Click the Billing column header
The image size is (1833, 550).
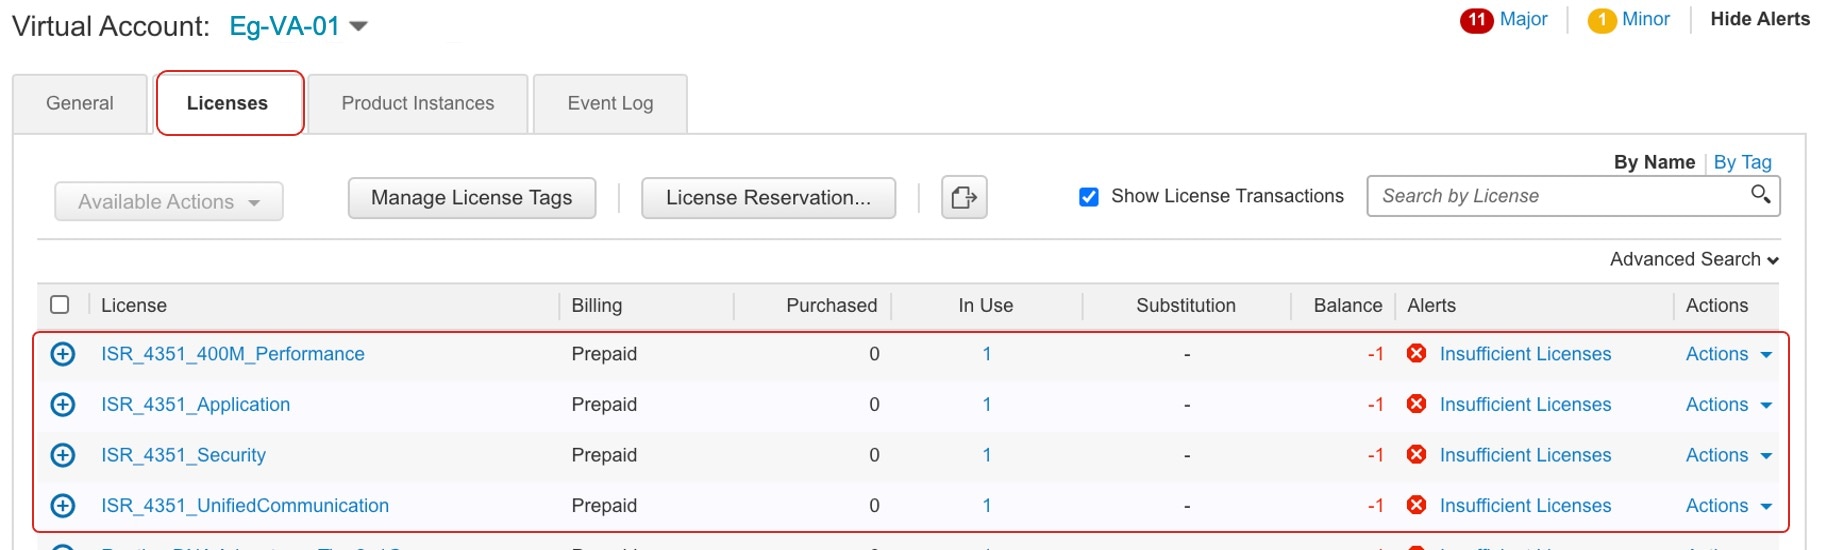click(597, 305)
